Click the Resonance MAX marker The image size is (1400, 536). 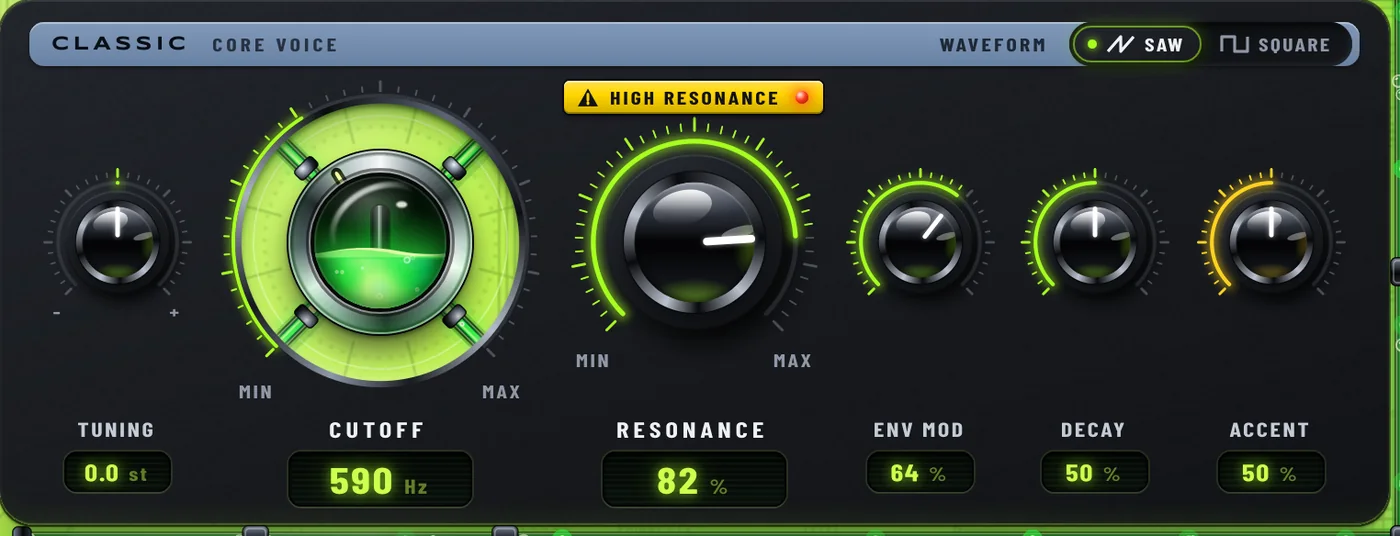(x=793, y=361)
